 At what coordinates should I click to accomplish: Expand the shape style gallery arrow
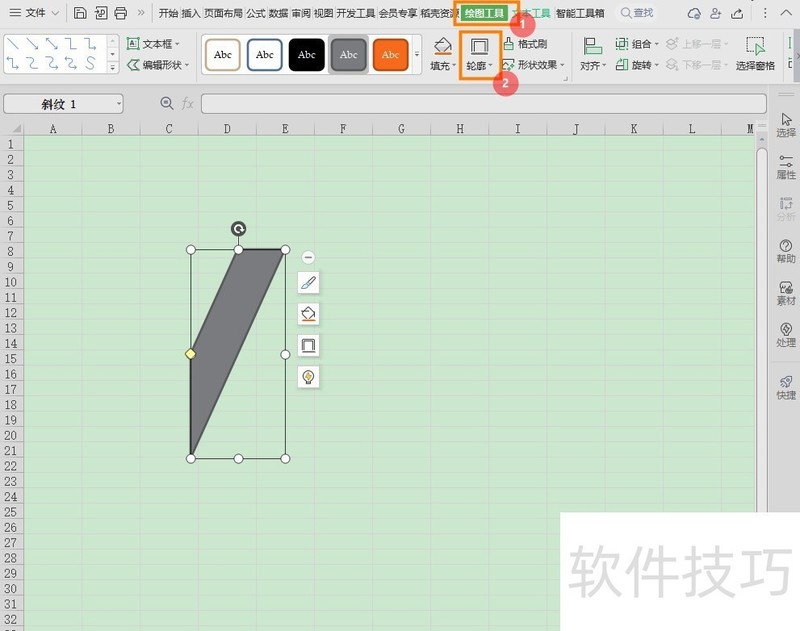(417, 54)
